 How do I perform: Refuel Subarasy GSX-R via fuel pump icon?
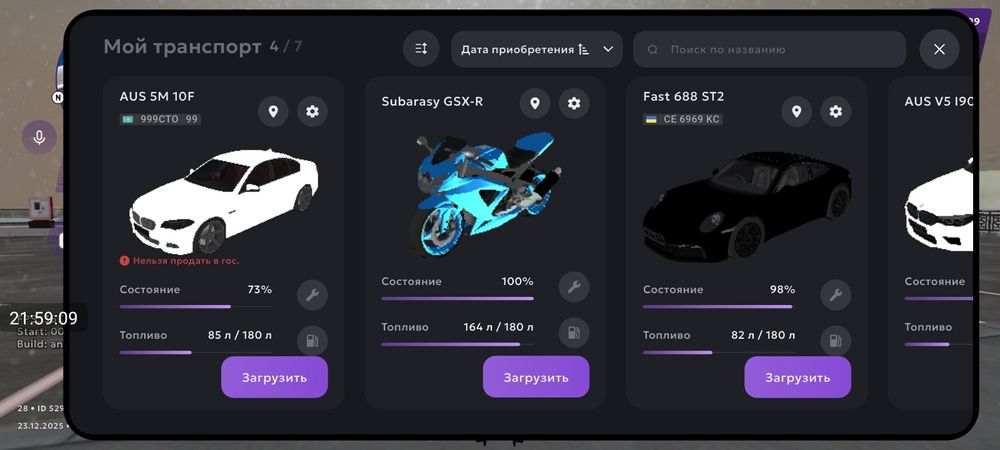pyautogui.click(x=574, y=332)
